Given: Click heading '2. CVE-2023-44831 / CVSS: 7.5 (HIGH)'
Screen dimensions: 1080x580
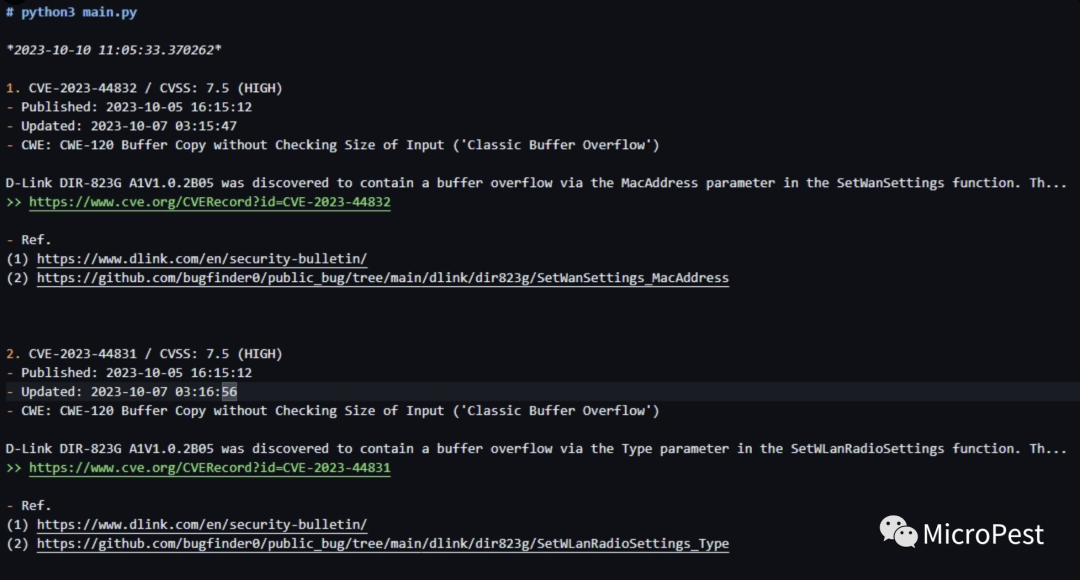Looking at the screenshot, I should coord(144,354).
